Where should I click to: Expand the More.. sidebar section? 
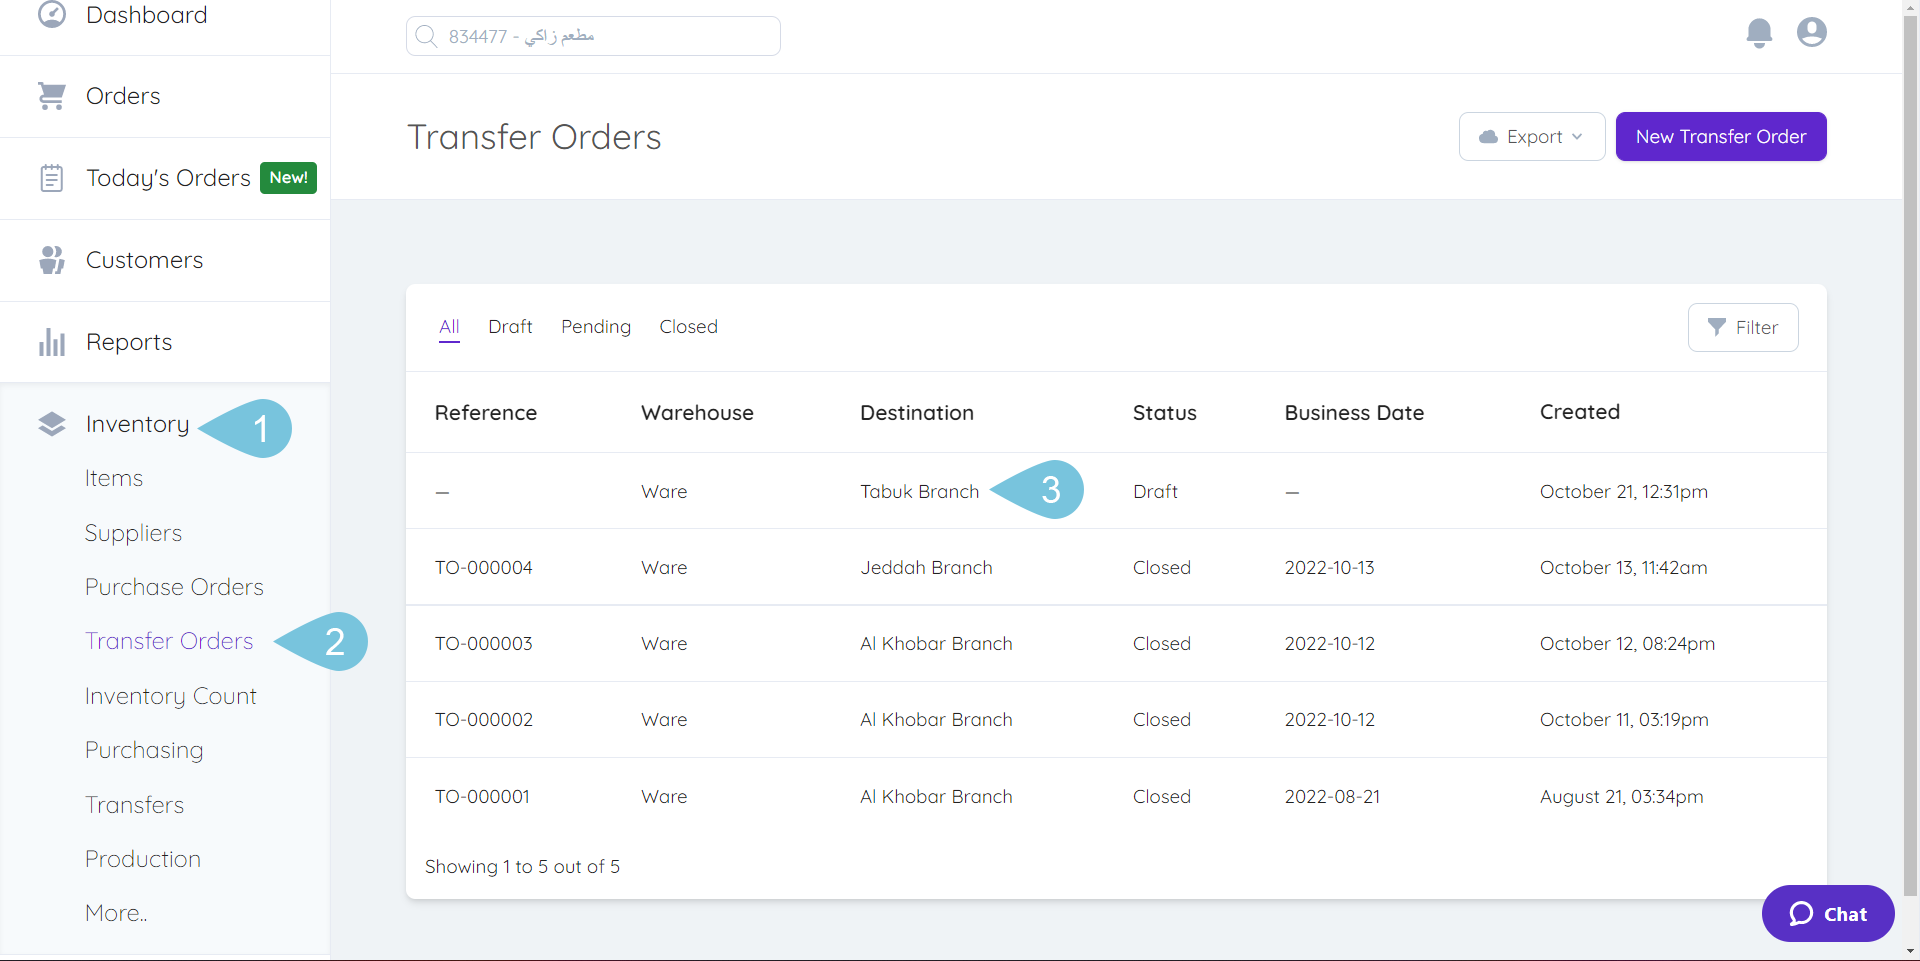[x=115, y=912]
